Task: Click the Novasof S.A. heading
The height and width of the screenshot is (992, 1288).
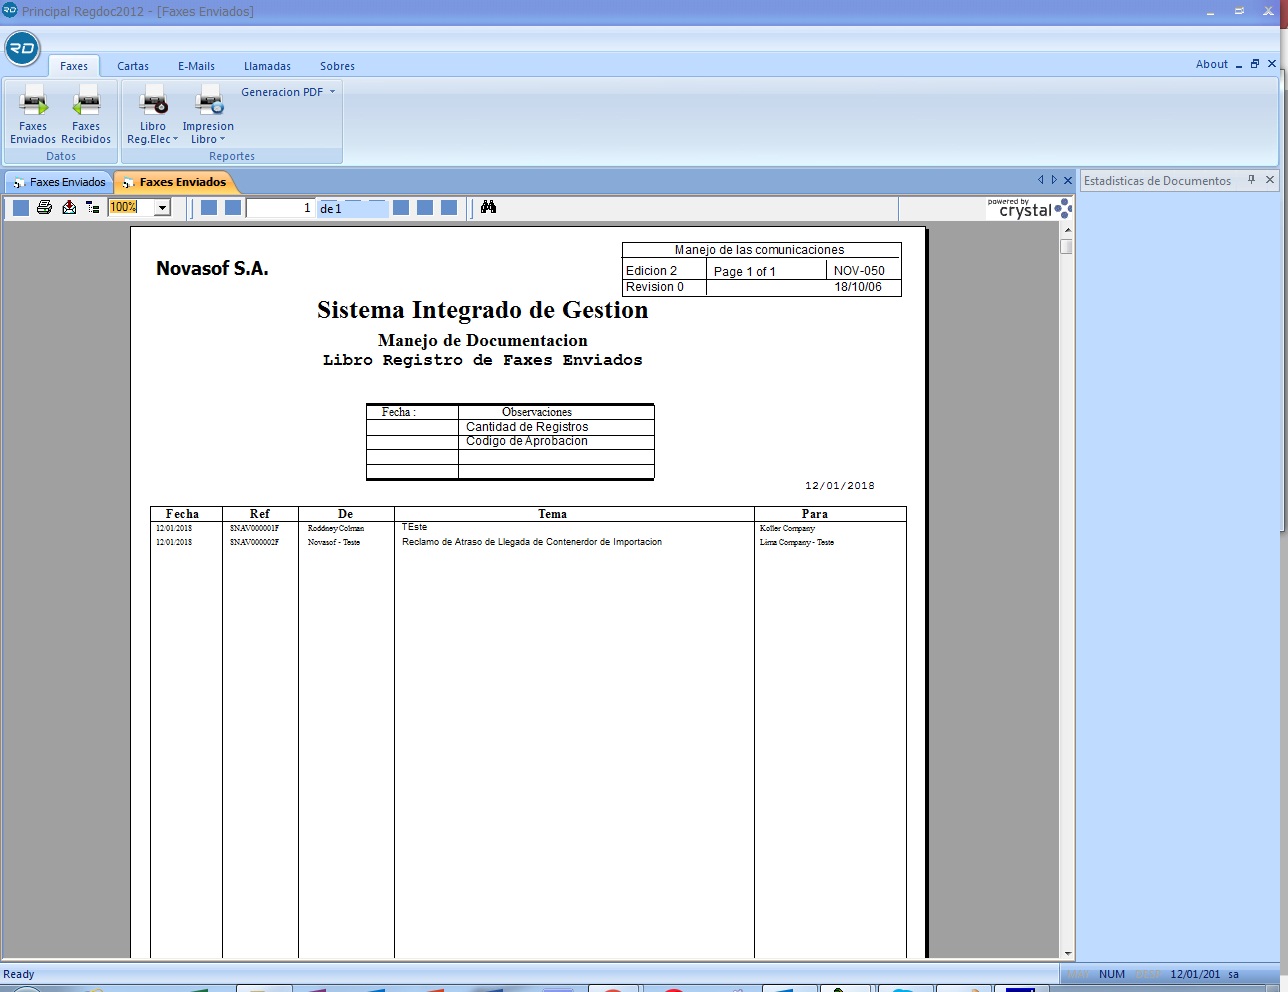Action: click(212, 268)
